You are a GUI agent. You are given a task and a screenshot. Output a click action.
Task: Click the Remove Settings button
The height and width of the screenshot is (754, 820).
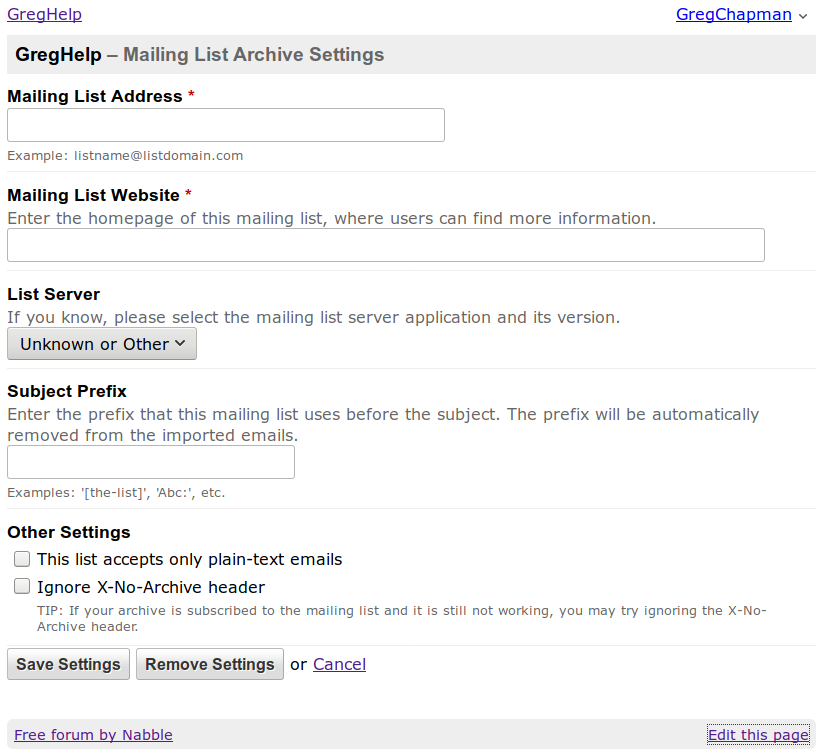pos(209,664)
